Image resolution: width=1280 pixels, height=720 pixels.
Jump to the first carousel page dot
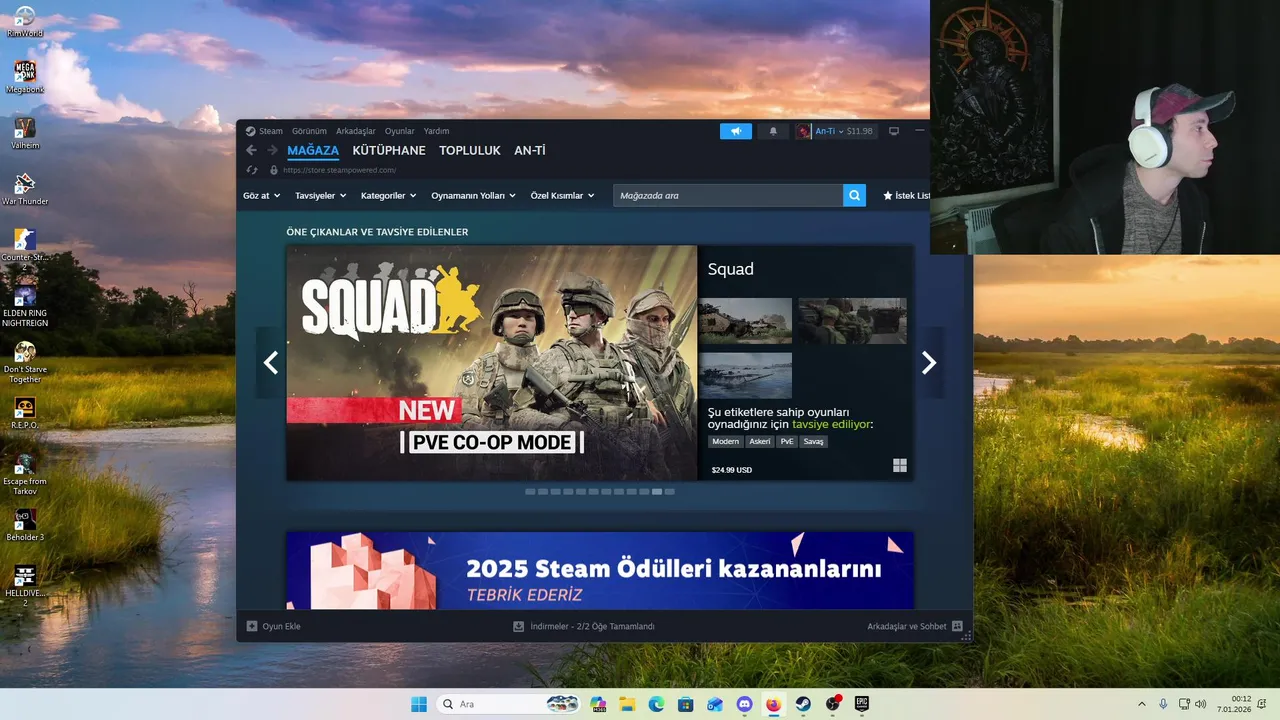click(x=530, y=492)
